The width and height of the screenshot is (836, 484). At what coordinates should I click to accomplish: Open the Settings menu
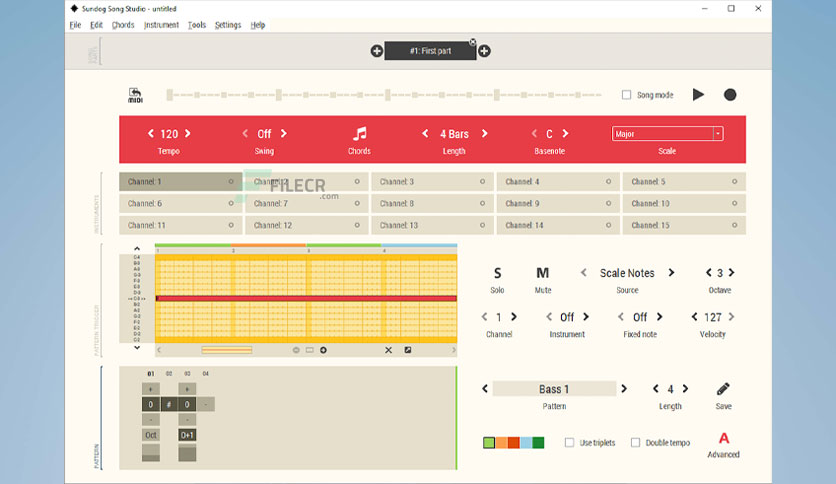pos(228,25)
